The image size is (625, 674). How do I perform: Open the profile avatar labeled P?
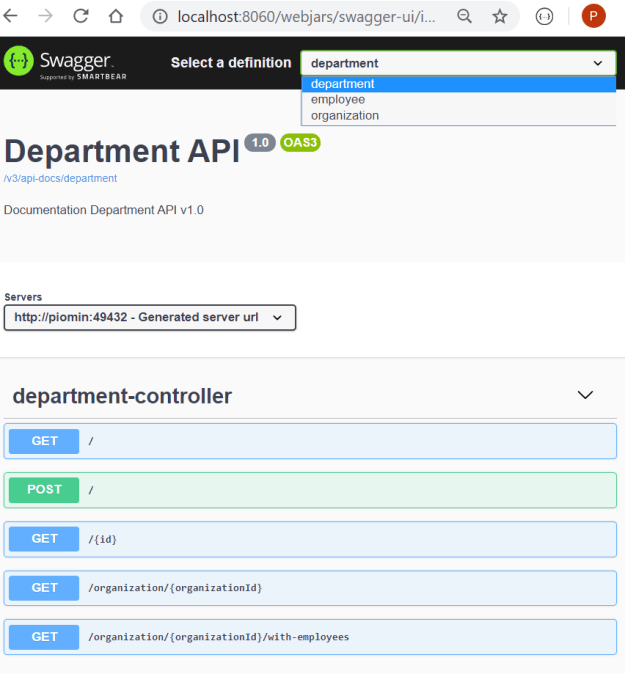(593, 16)
